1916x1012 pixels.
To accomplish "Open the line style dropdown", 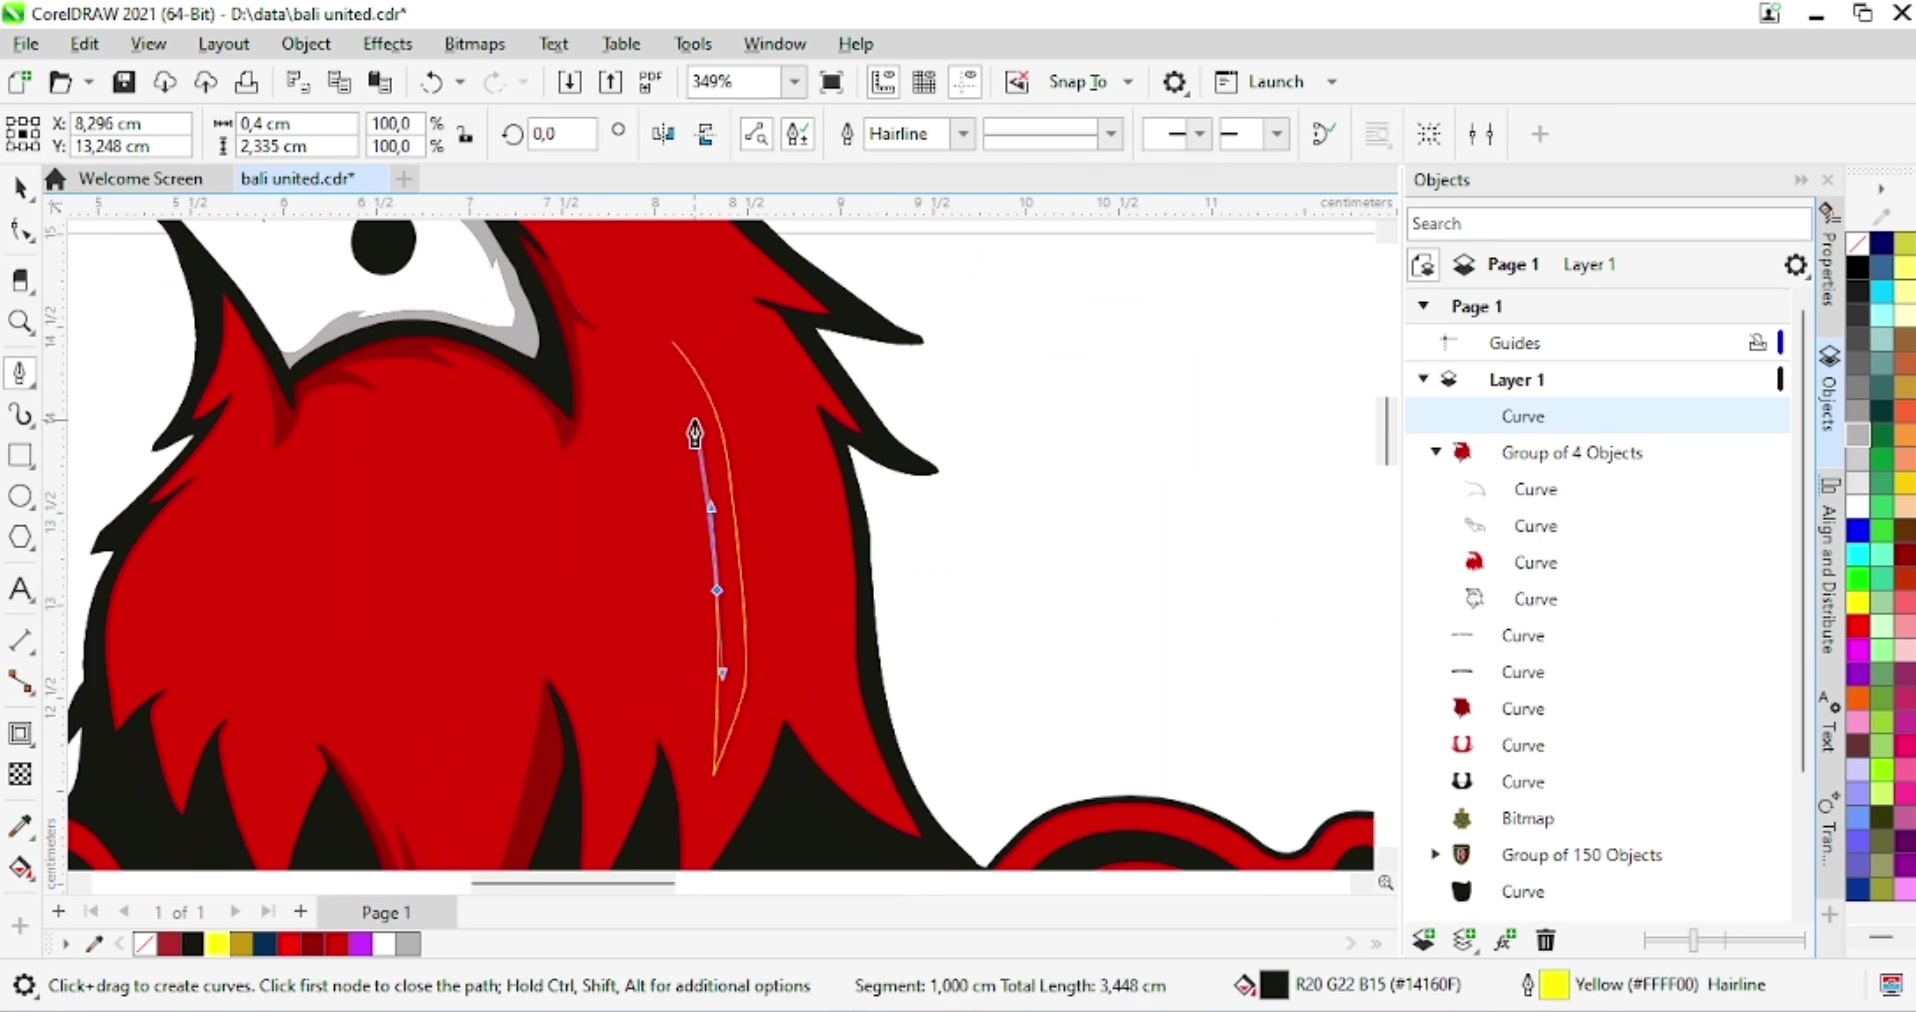I will point(1111,134).
